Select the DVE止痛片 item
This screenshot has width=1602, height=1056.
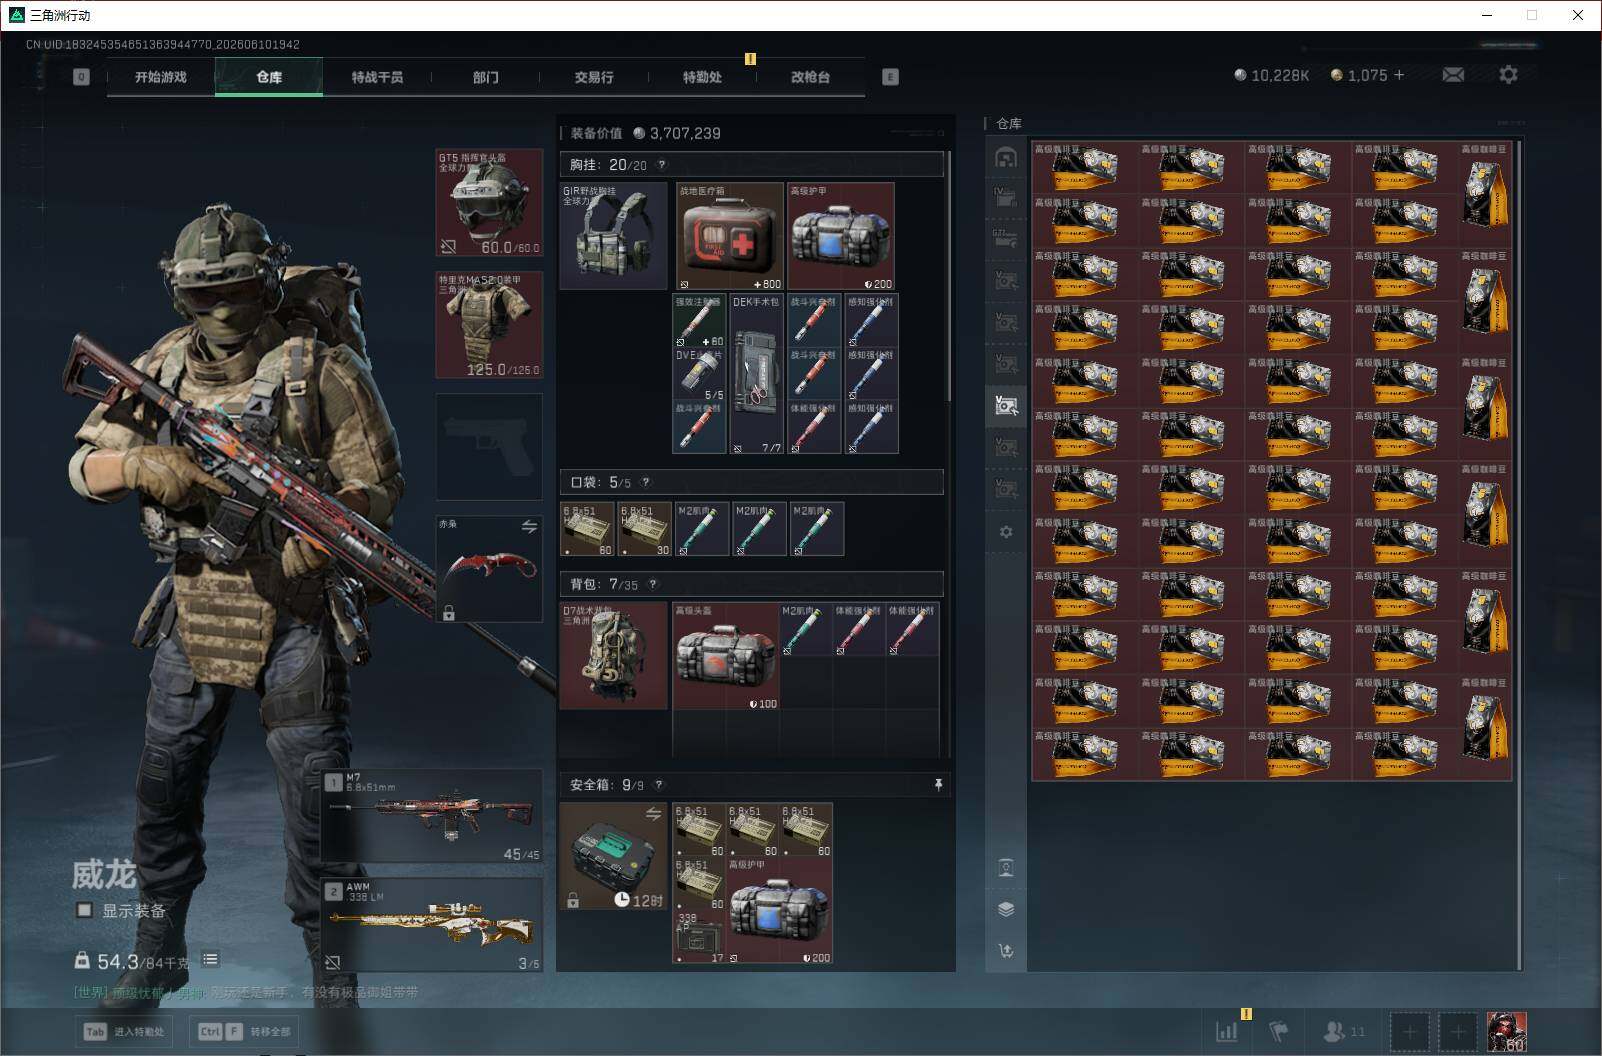coord(700,374)
